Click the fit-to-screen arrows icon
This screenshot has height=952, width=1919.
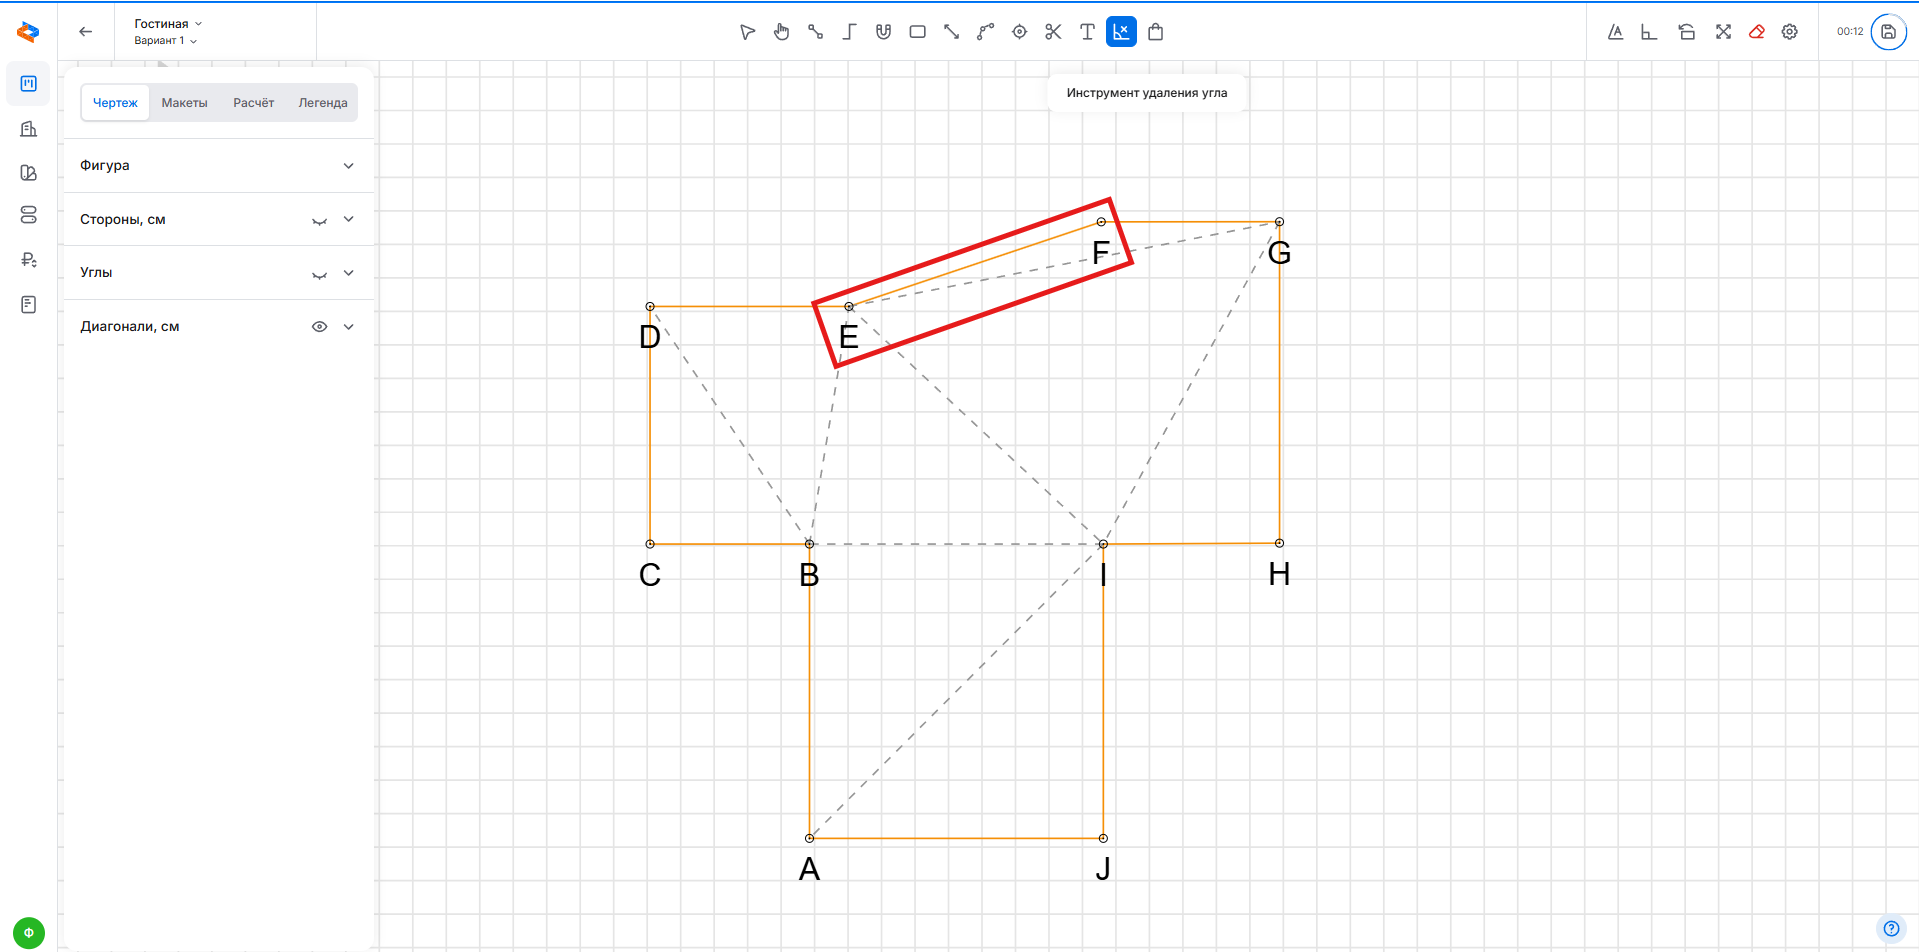[x=1723, y=32]
